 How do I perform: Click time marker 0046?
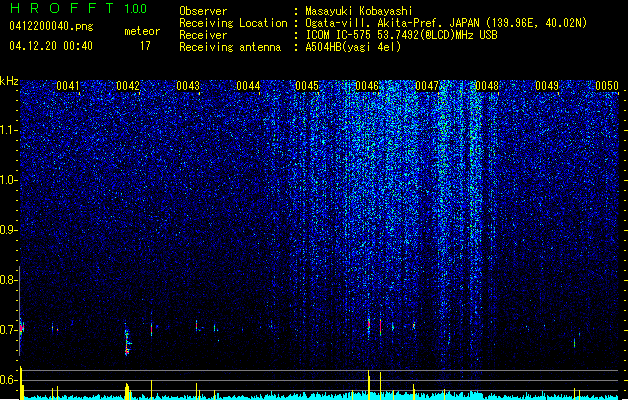367,86
